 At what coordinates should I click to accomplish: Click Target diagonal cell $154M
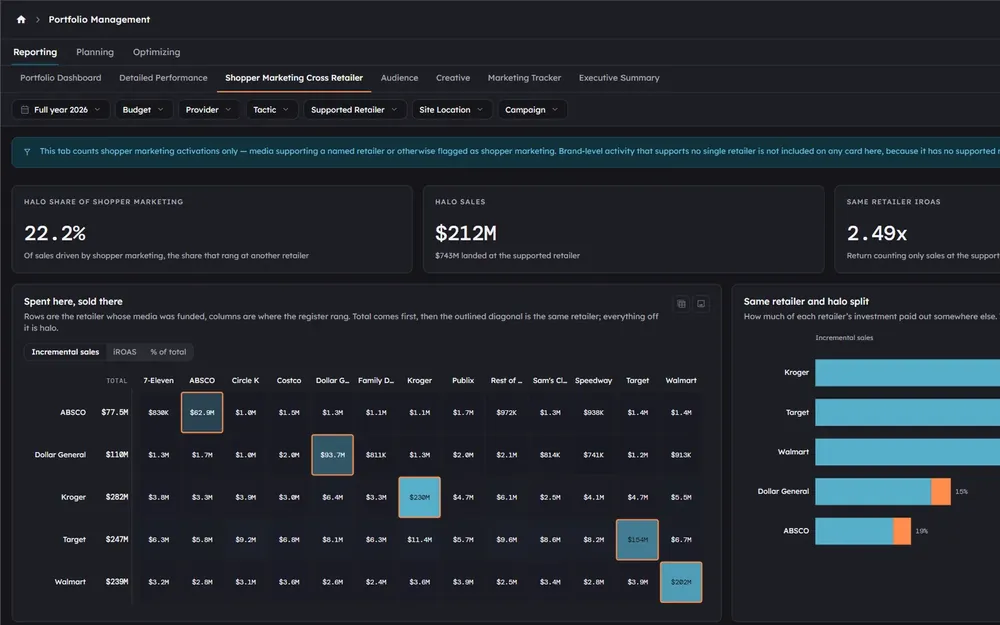point(637,540)
